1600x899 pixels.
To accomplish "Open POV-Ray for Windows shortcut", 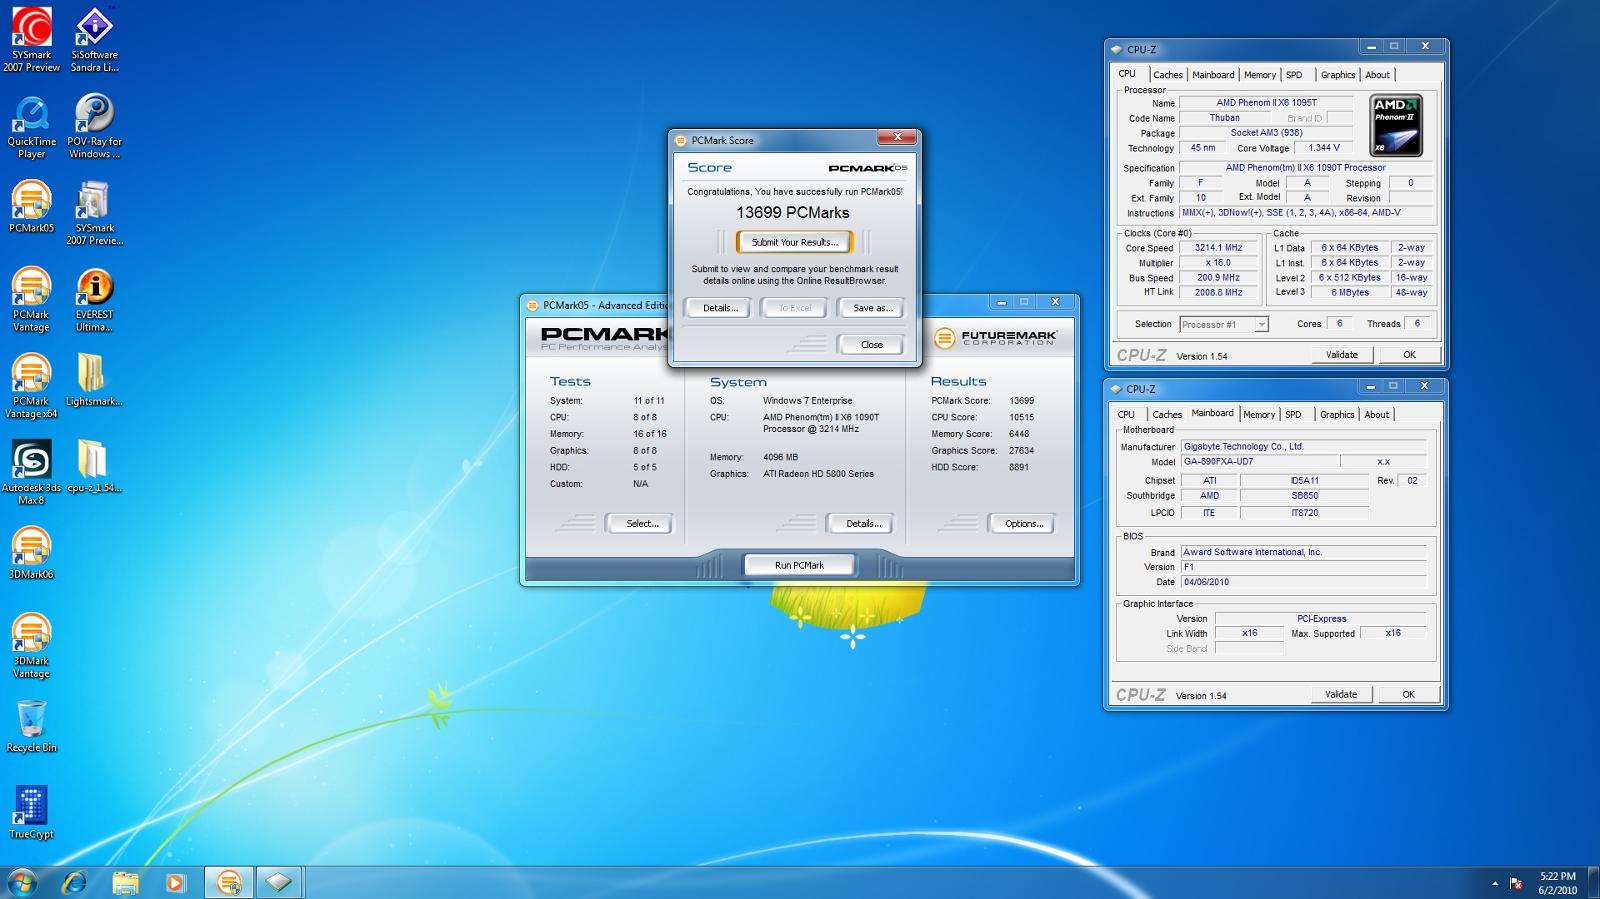I will click(94, 127).
